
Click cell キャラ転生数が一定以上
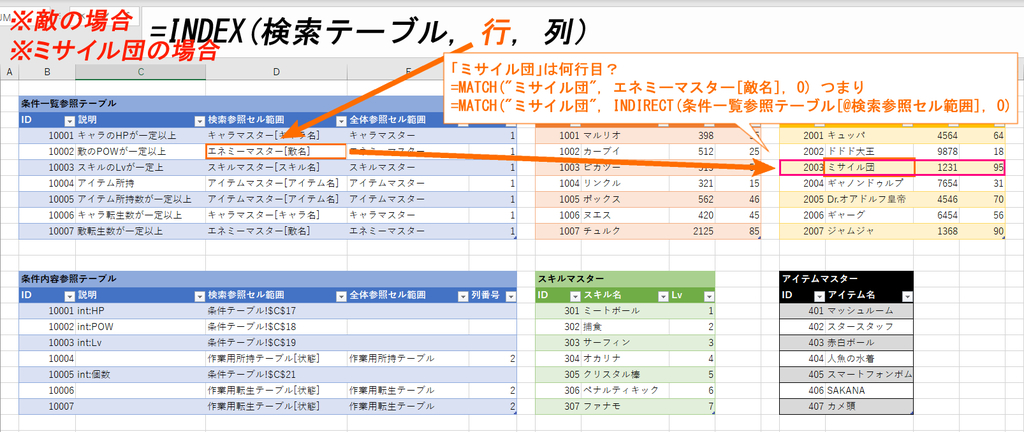click(140, 215)
